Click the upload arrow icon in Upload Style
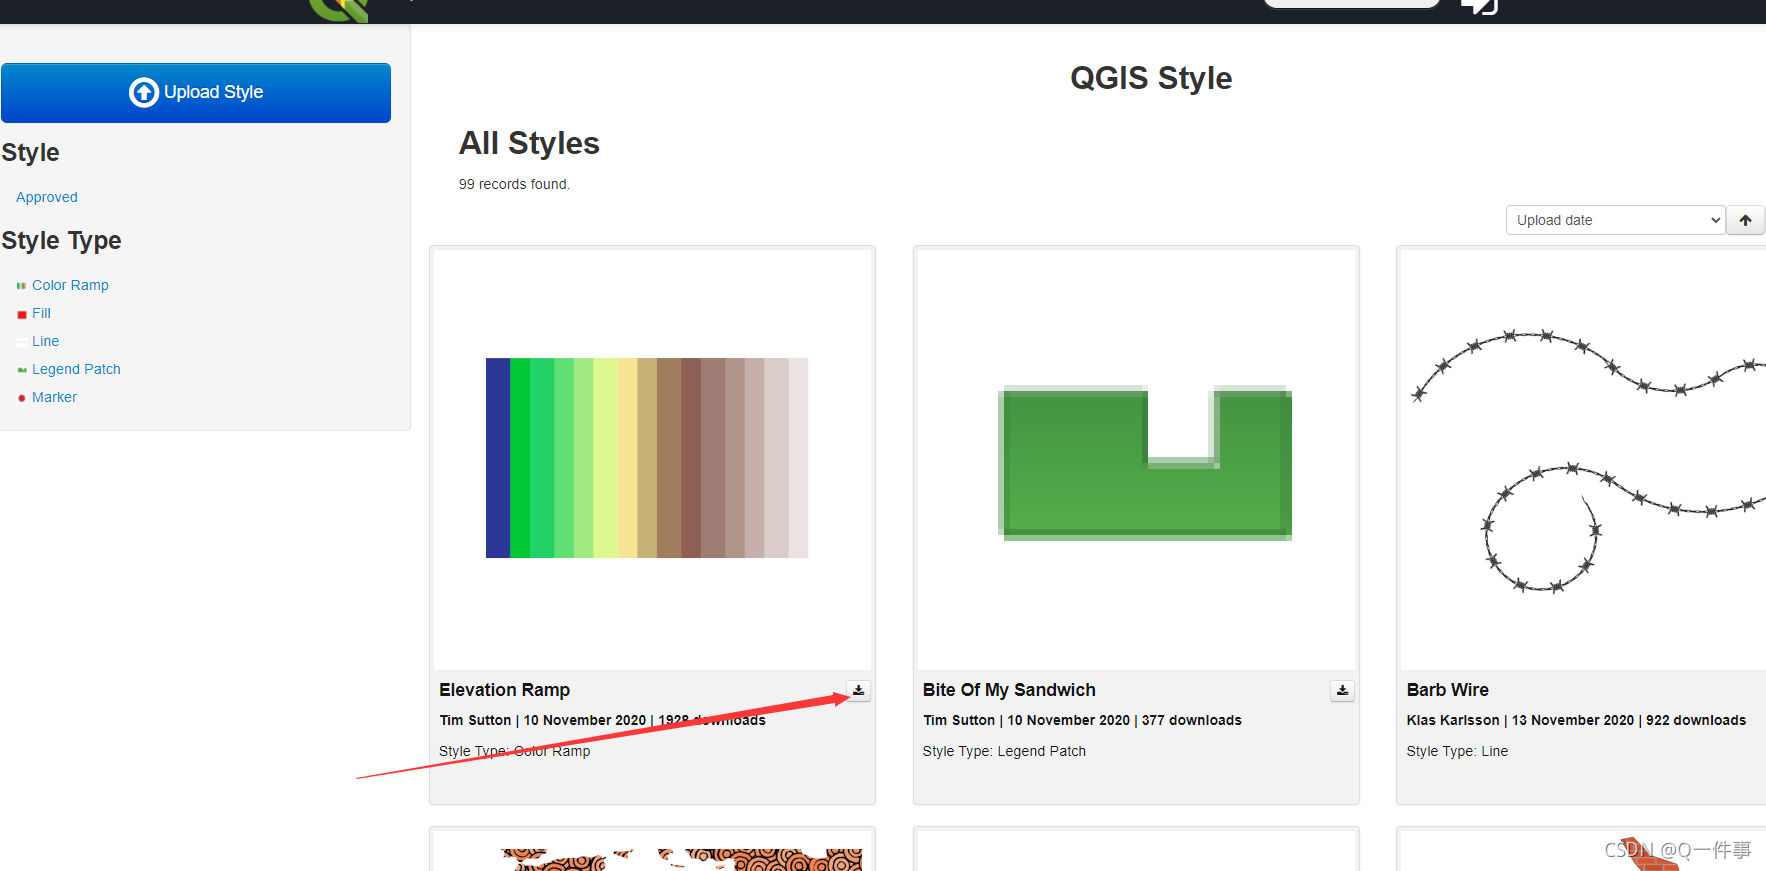1766x871 pixels. click(144, 92)
